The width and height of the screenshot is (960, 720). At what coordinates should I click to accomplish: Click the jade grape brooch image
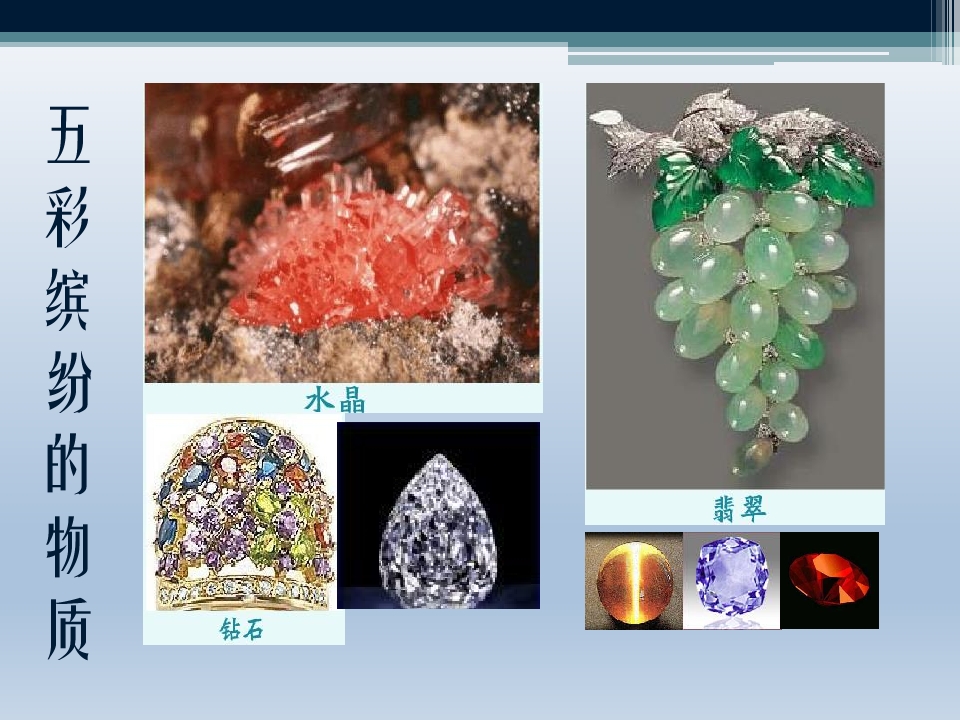tap(735, 285)
